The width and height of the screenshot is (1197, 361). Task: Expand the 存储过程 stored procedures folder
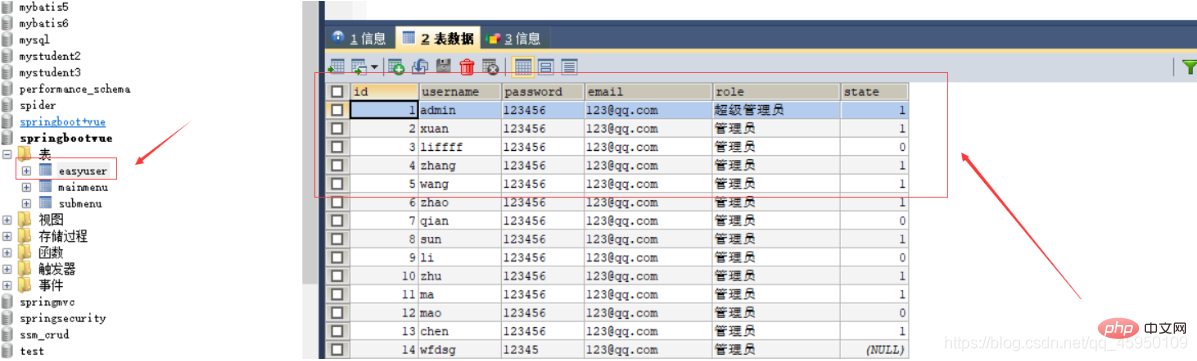click(x=7, y=236)
